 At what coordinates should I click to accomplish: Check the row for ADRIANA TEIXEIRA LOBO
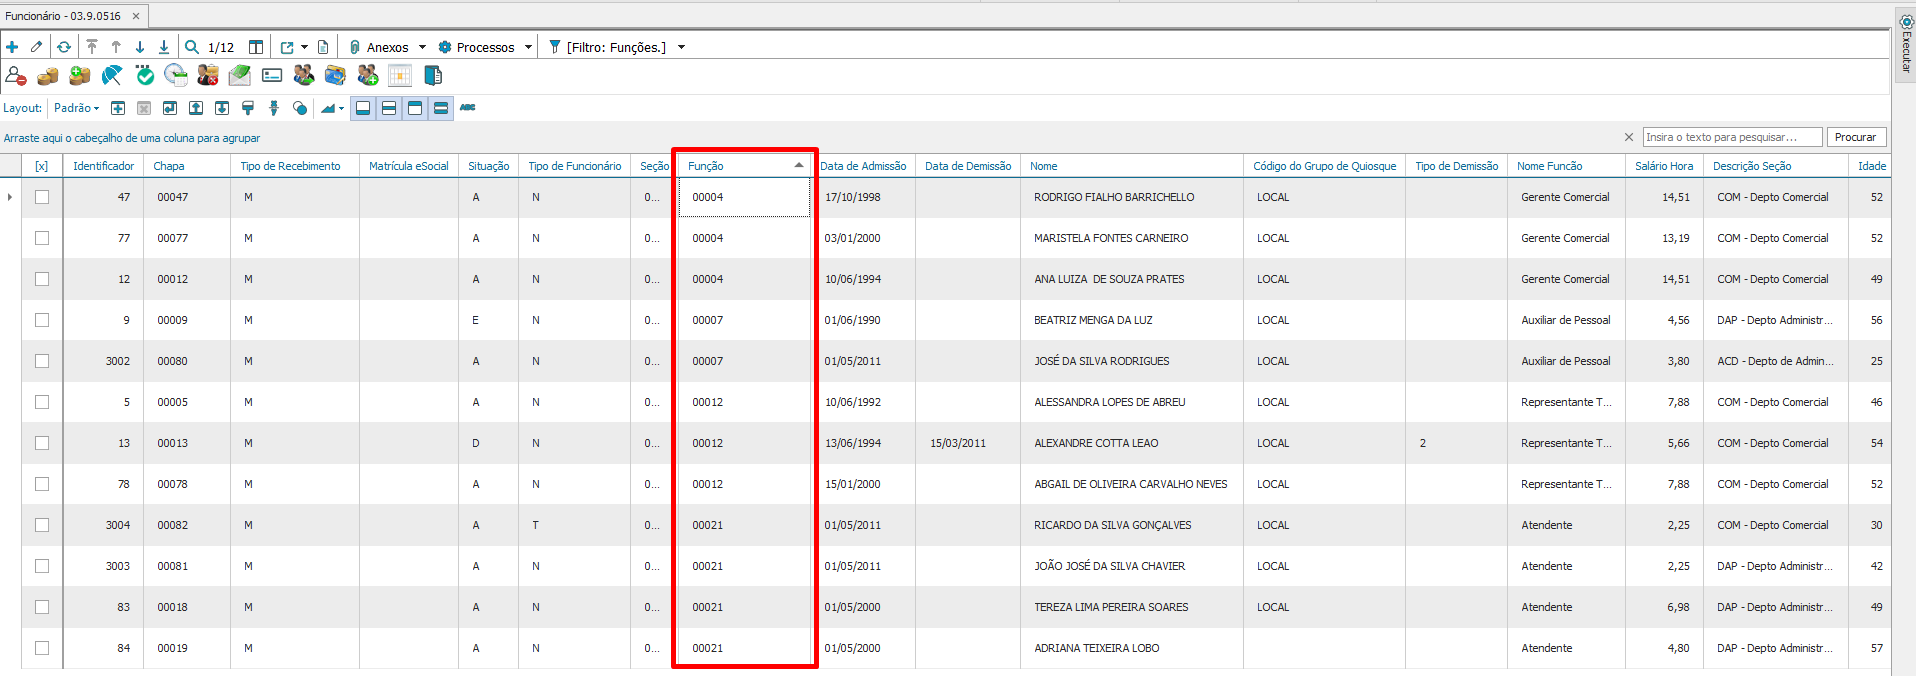tap(42, 648)
